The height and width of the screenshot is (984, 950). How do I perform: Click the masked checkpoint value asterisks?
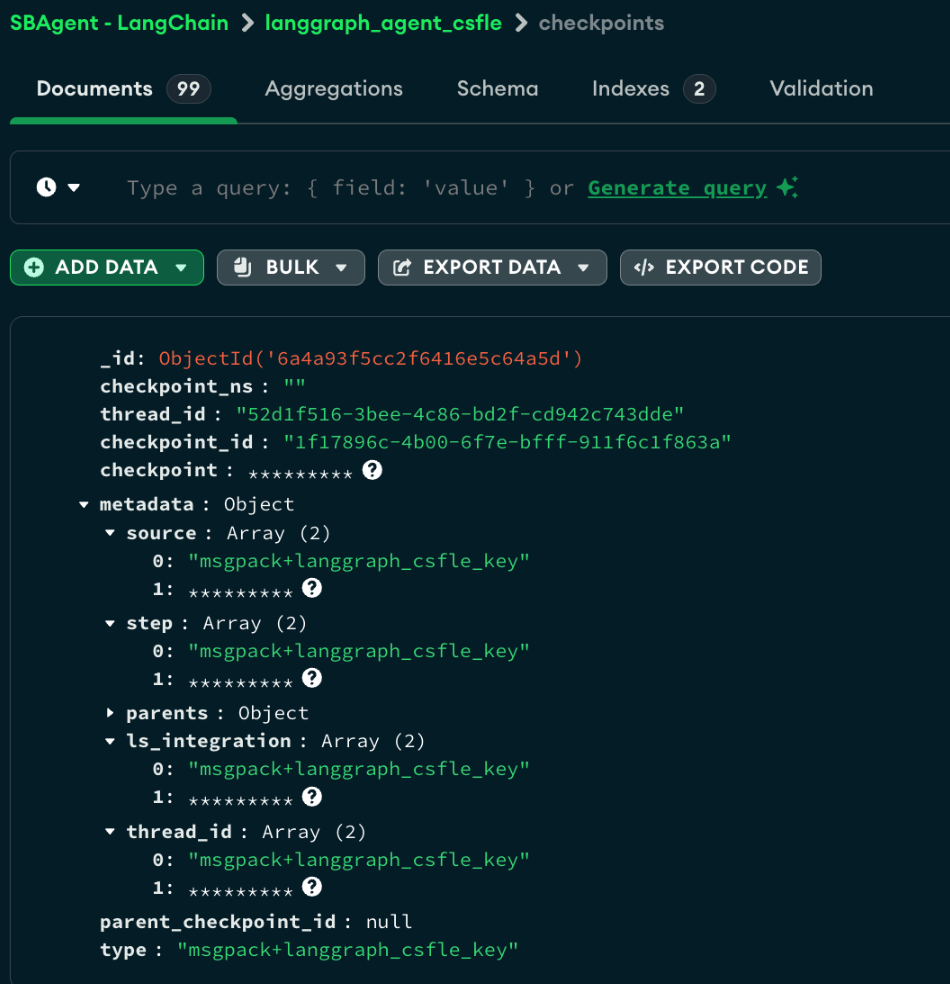301,474
